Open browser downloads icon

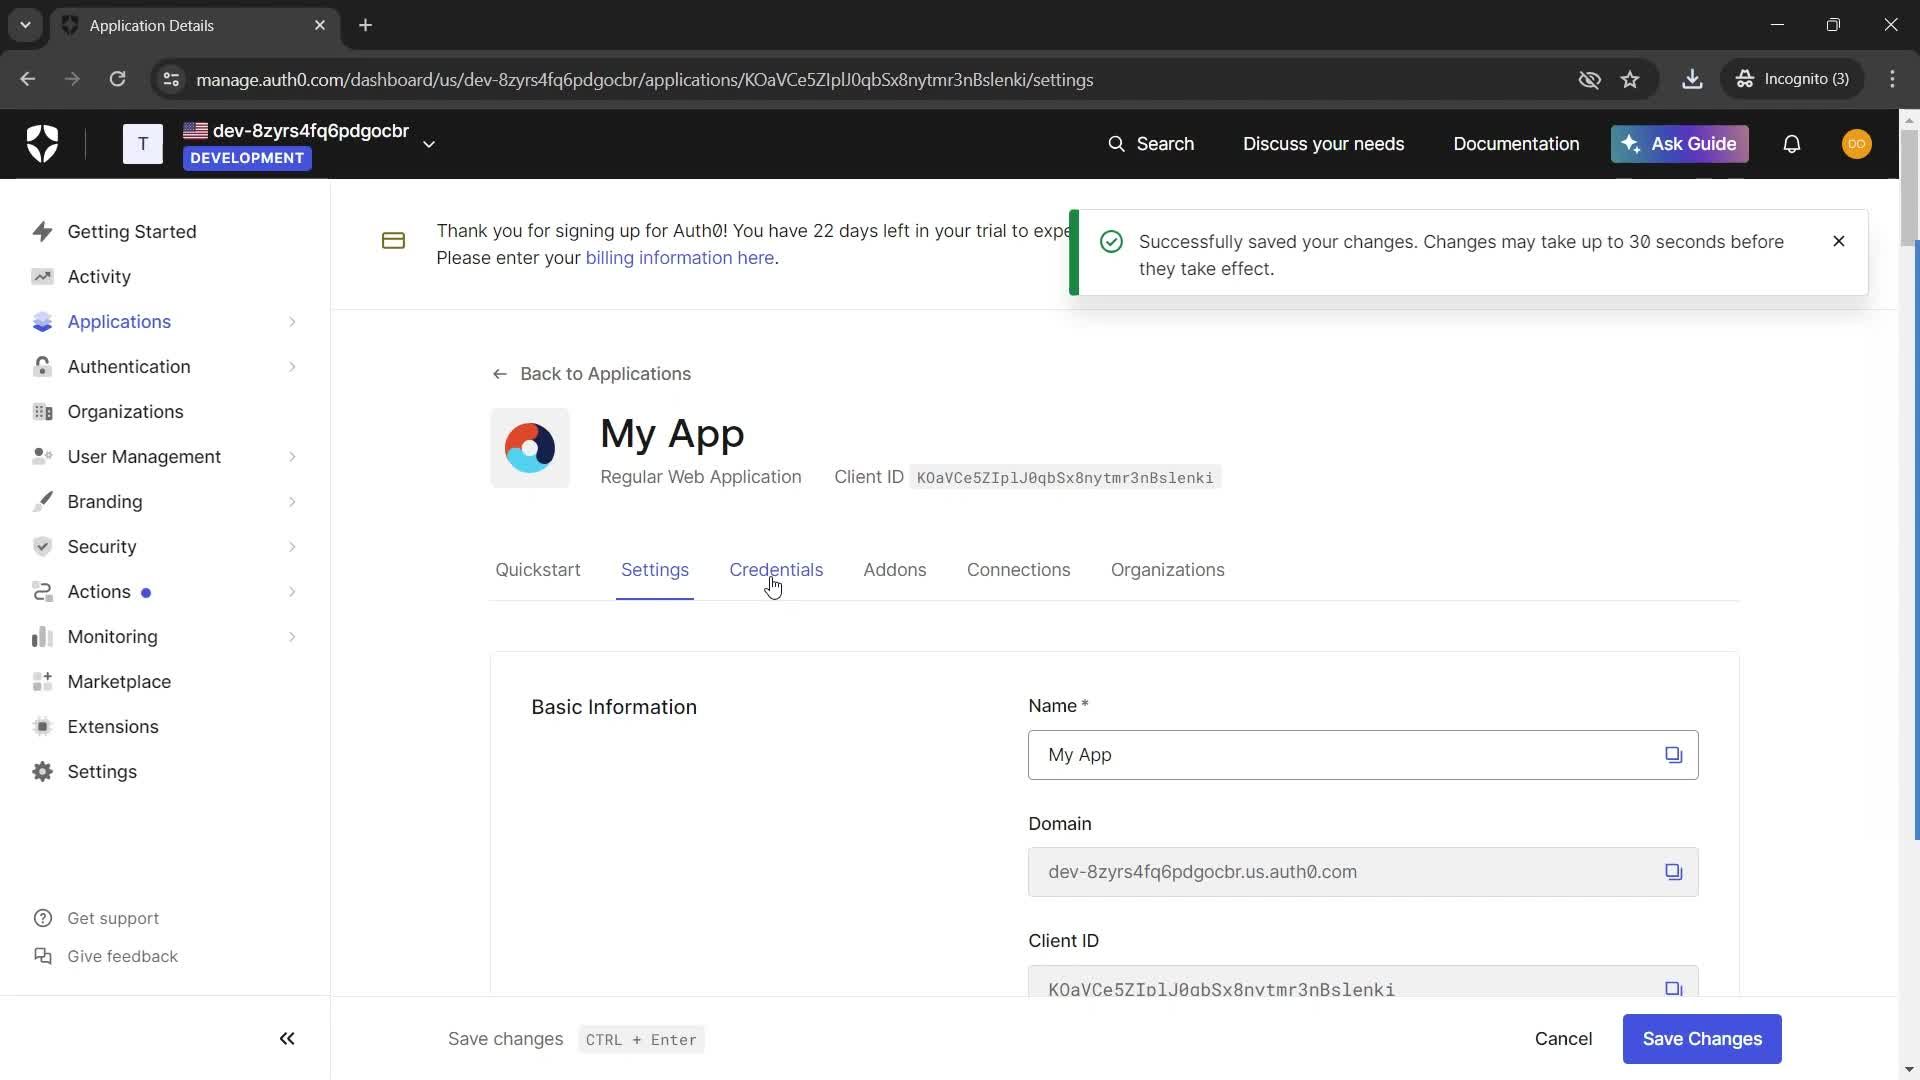(1692, 79)
